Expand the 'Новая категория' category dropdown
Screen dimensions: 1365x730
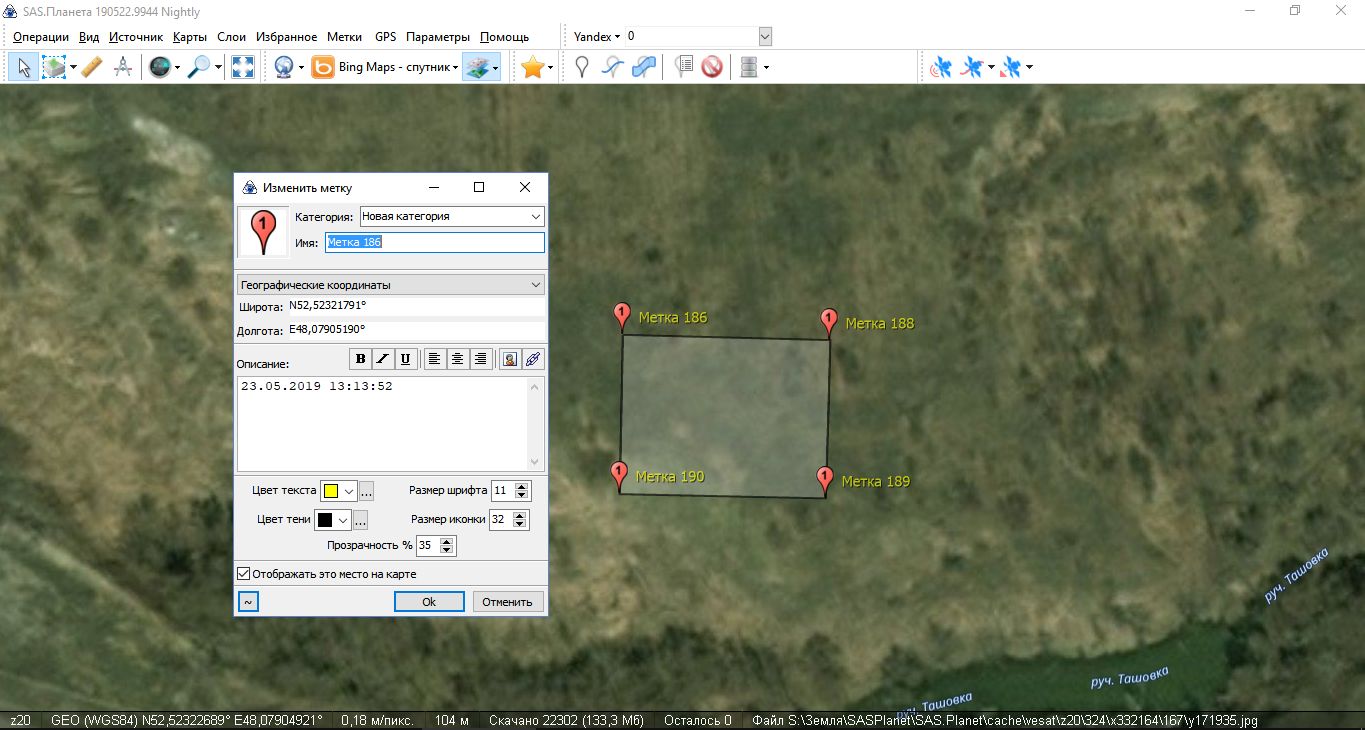click(535, 216)
